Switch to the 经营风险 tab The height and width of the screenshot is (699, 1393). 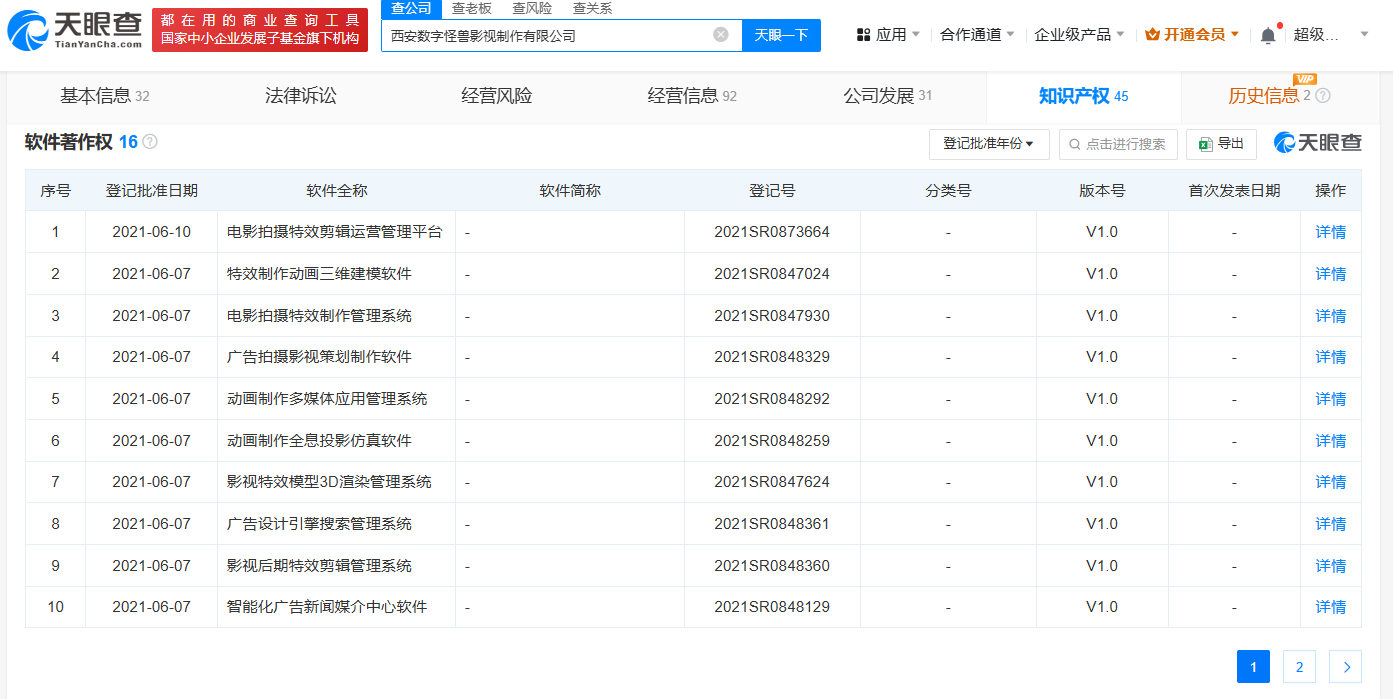496,96
